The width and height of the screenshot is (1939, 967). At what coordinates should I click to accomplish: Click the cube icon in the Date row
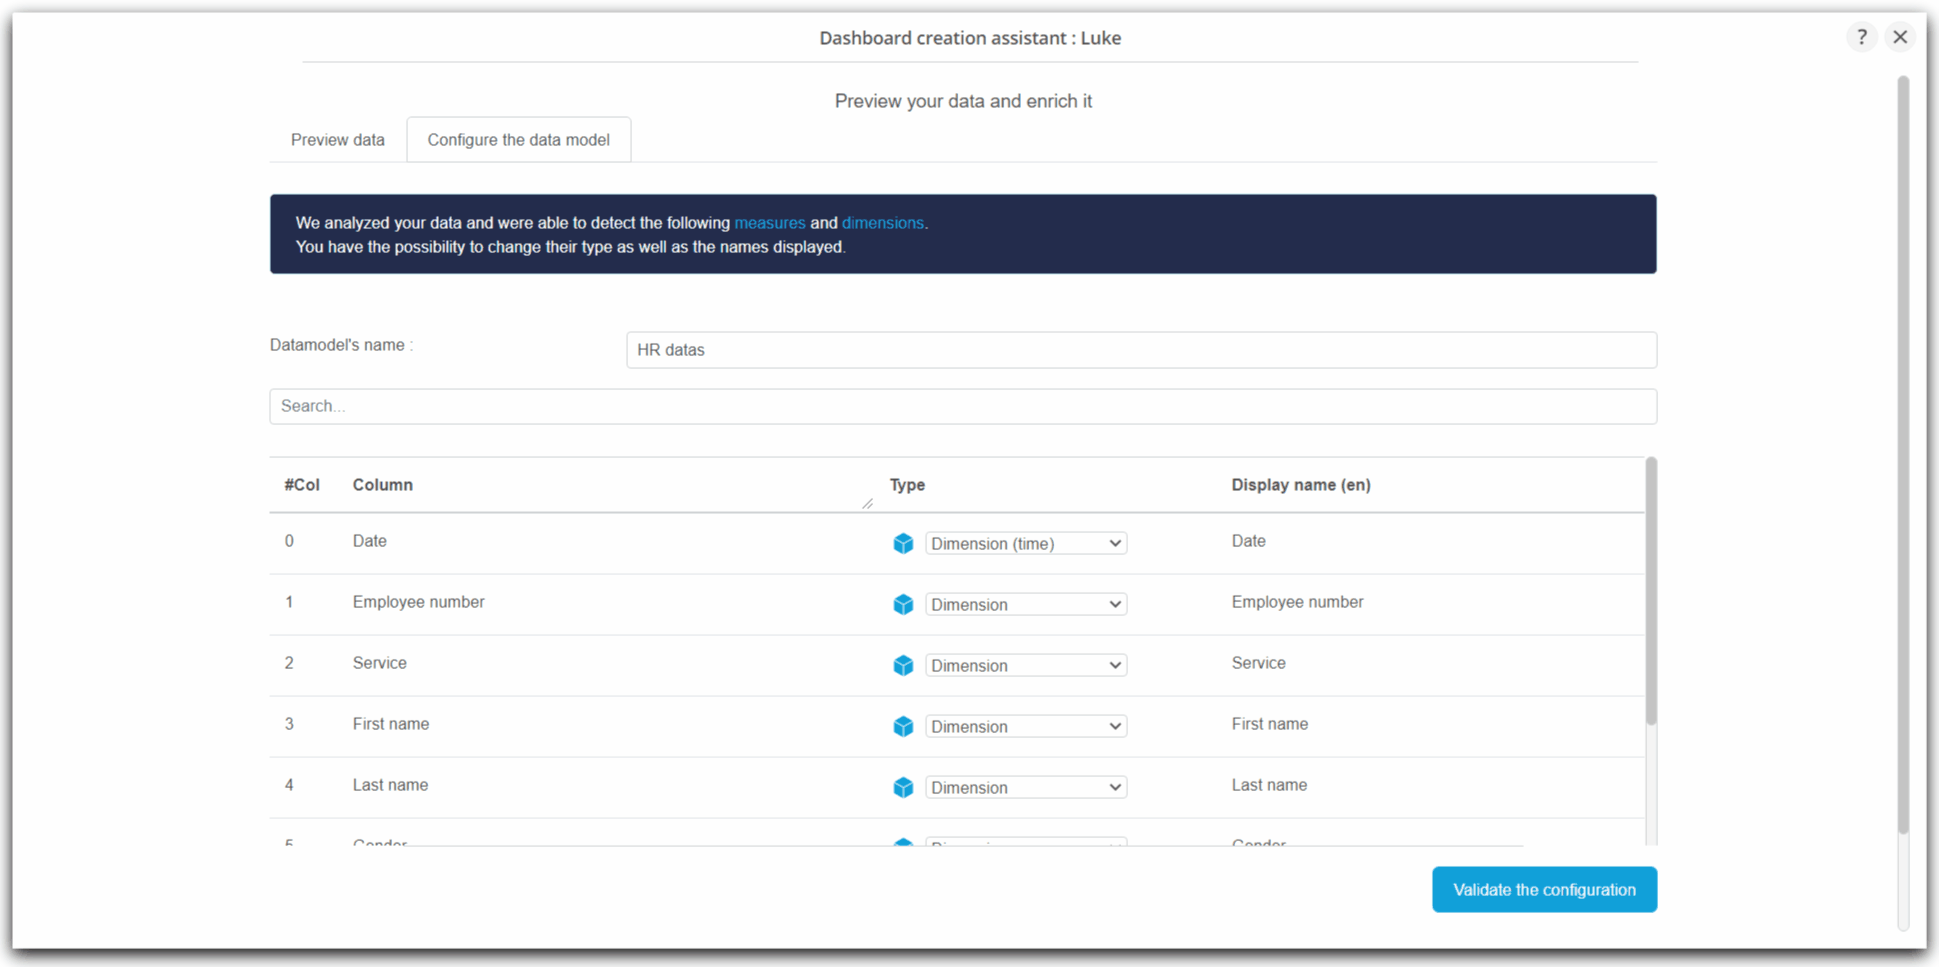point(903,543)
